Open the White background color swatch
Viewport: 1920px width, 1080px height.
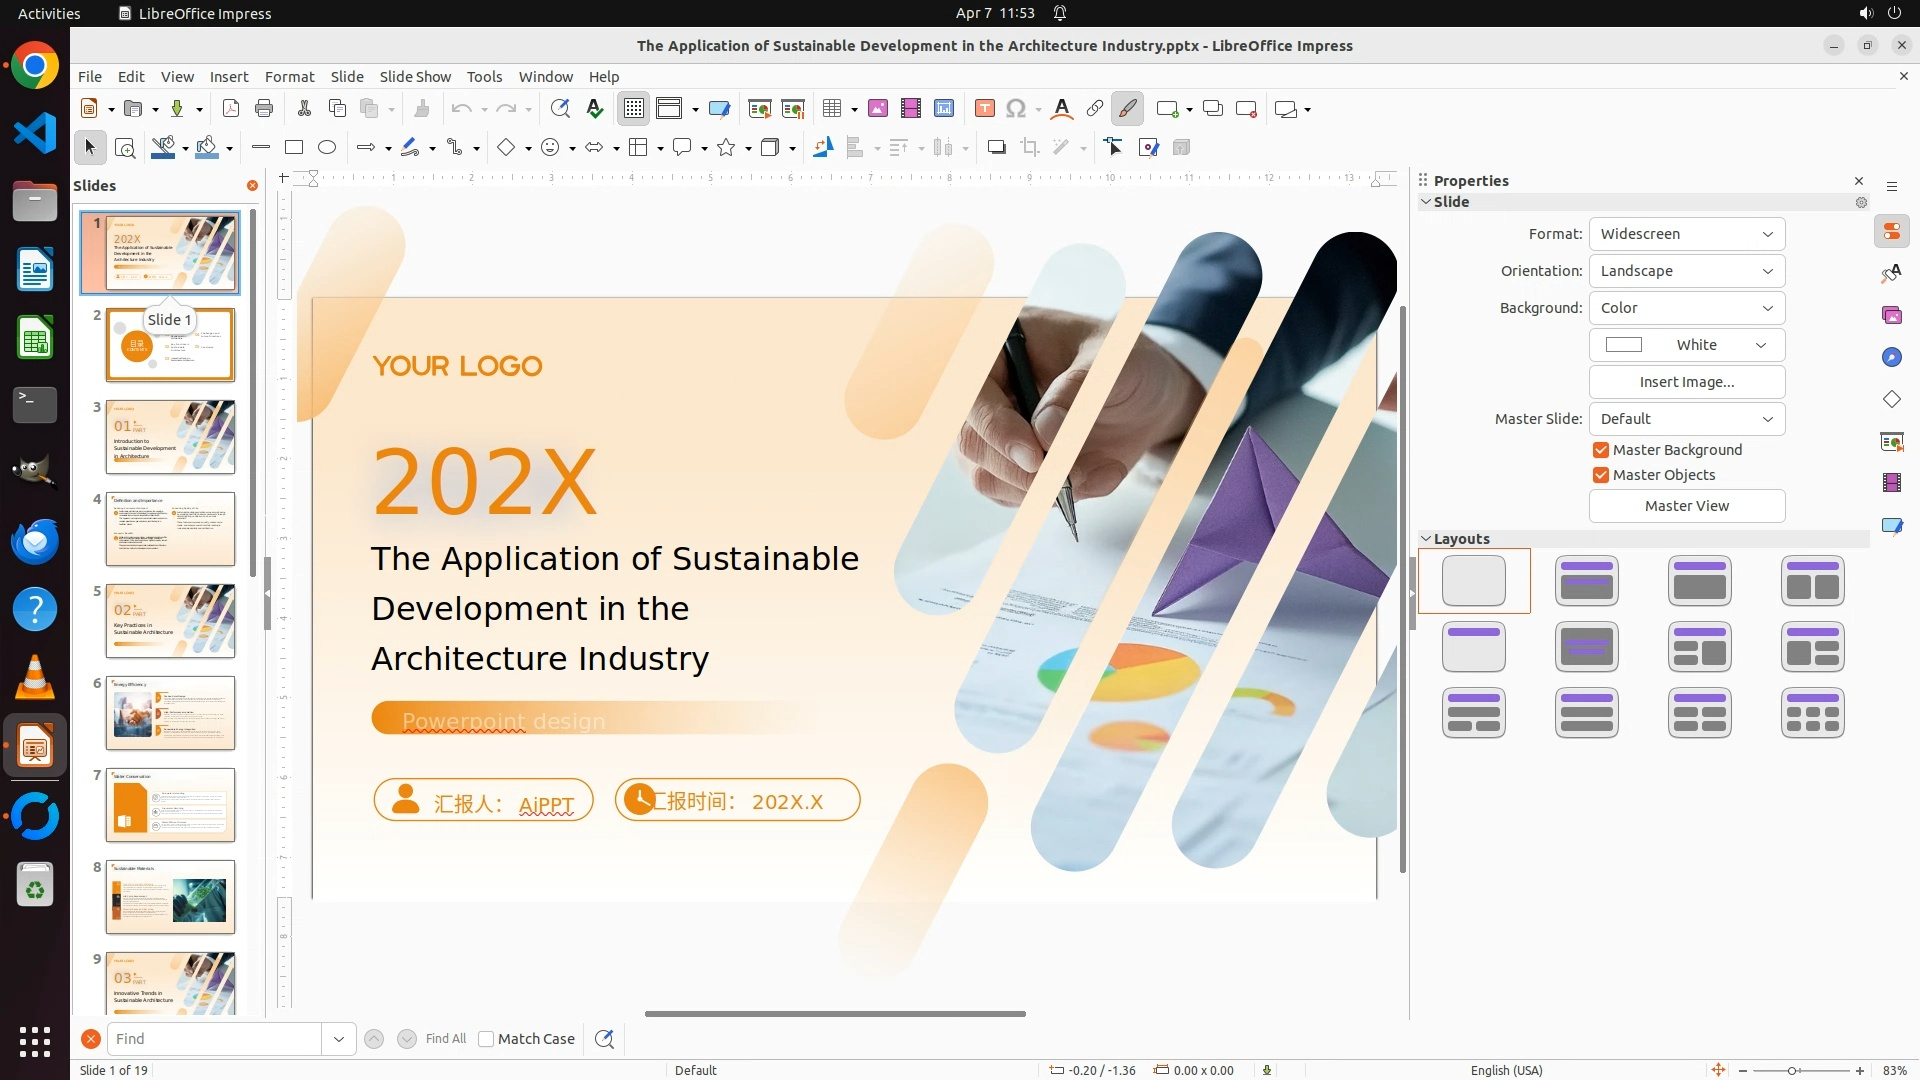[1686, 345]
